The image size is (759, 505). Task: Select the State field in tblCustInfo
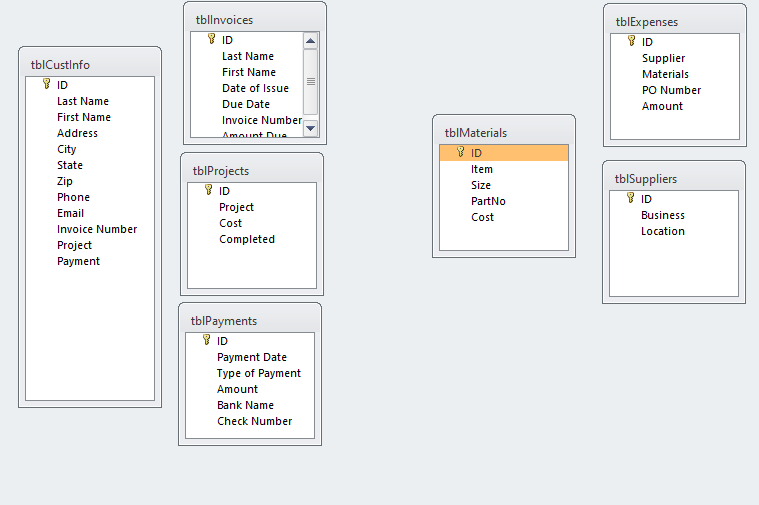(90, 165)
